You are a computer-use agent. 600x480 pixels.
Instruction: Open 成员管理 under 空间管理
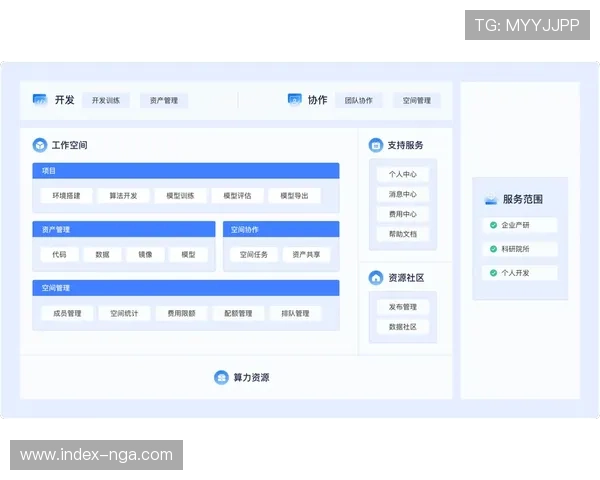tap(67, 313)
